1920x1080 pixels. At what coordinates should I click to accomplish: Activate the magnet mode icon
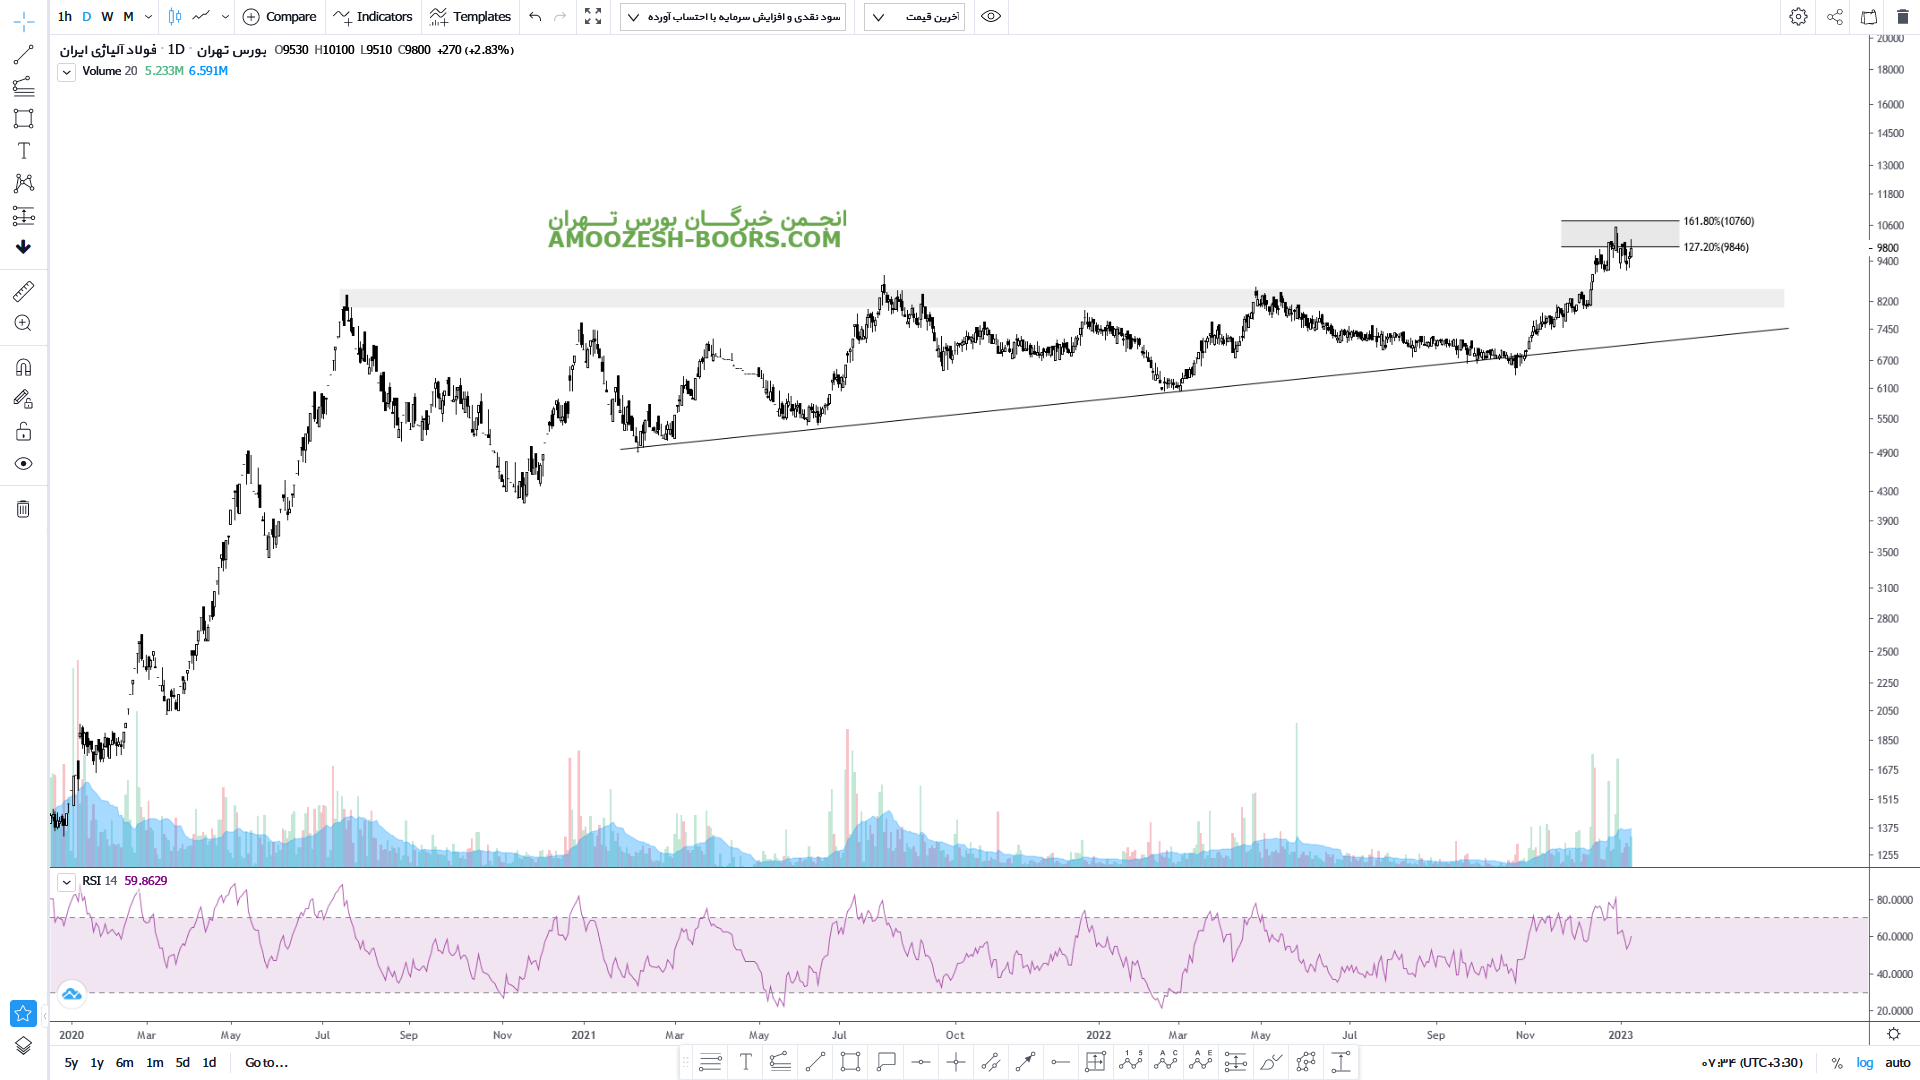[x=23, y=367]
